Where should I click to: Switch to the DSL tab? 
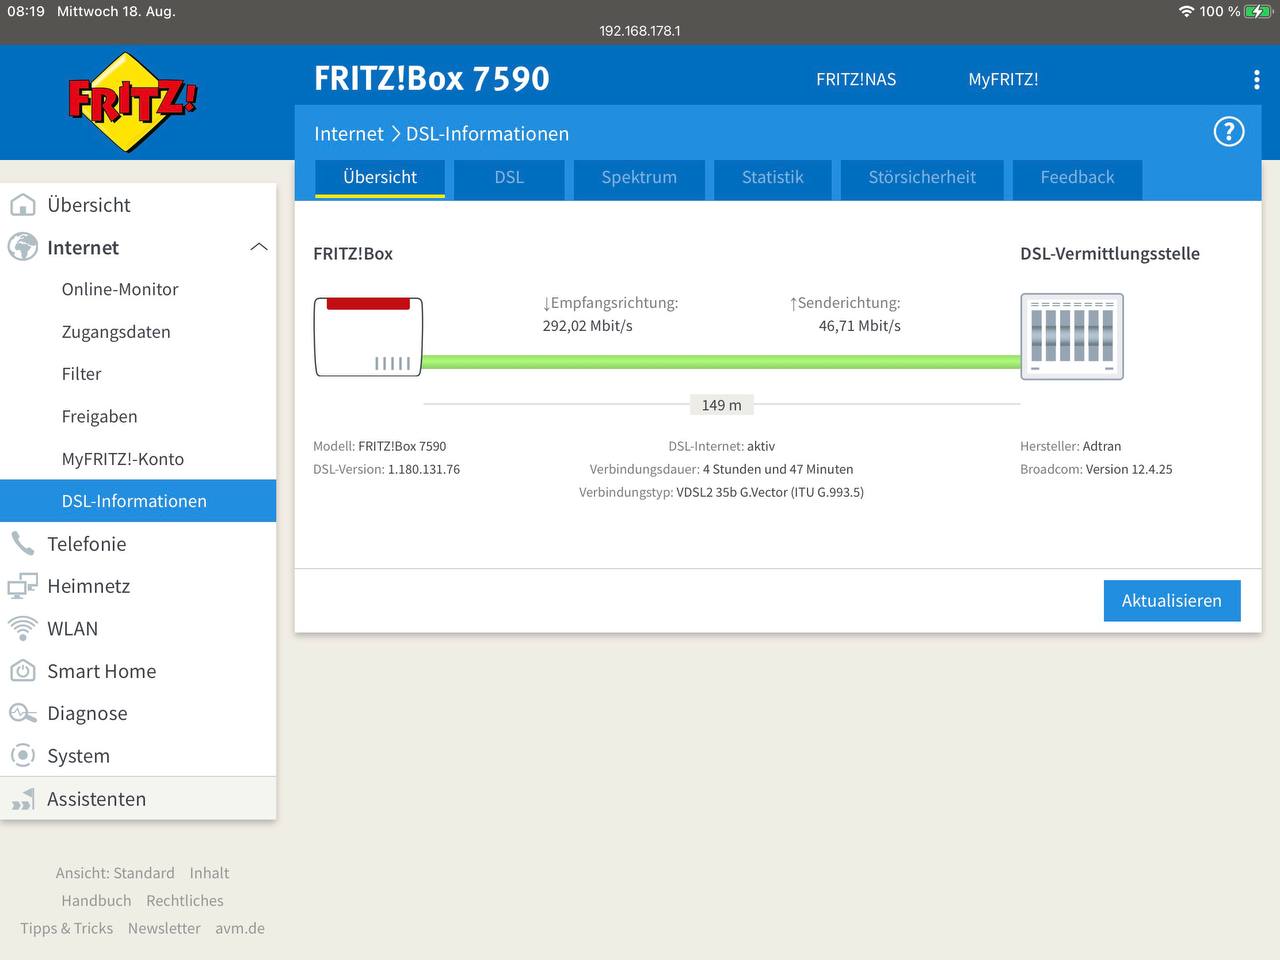(x=509, y=178)
